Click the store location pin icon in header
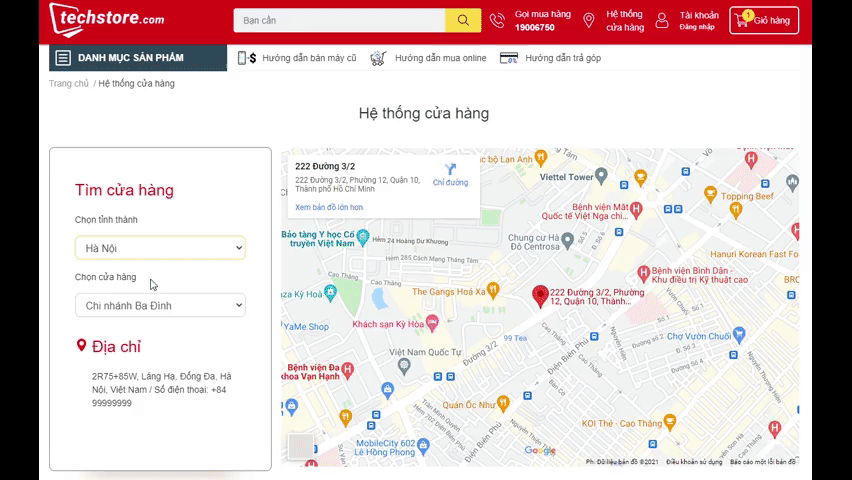The image size is (852, 480). click(x=588, y=21)
